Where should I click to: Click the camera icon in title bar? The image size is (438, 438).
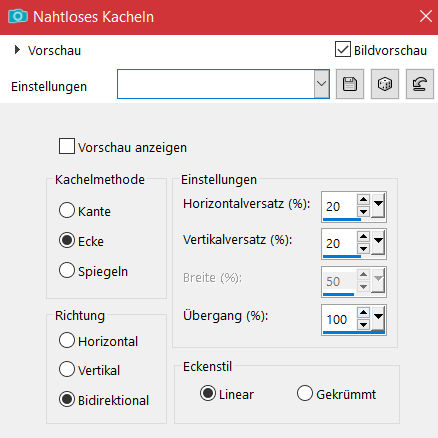coord(18,16)
